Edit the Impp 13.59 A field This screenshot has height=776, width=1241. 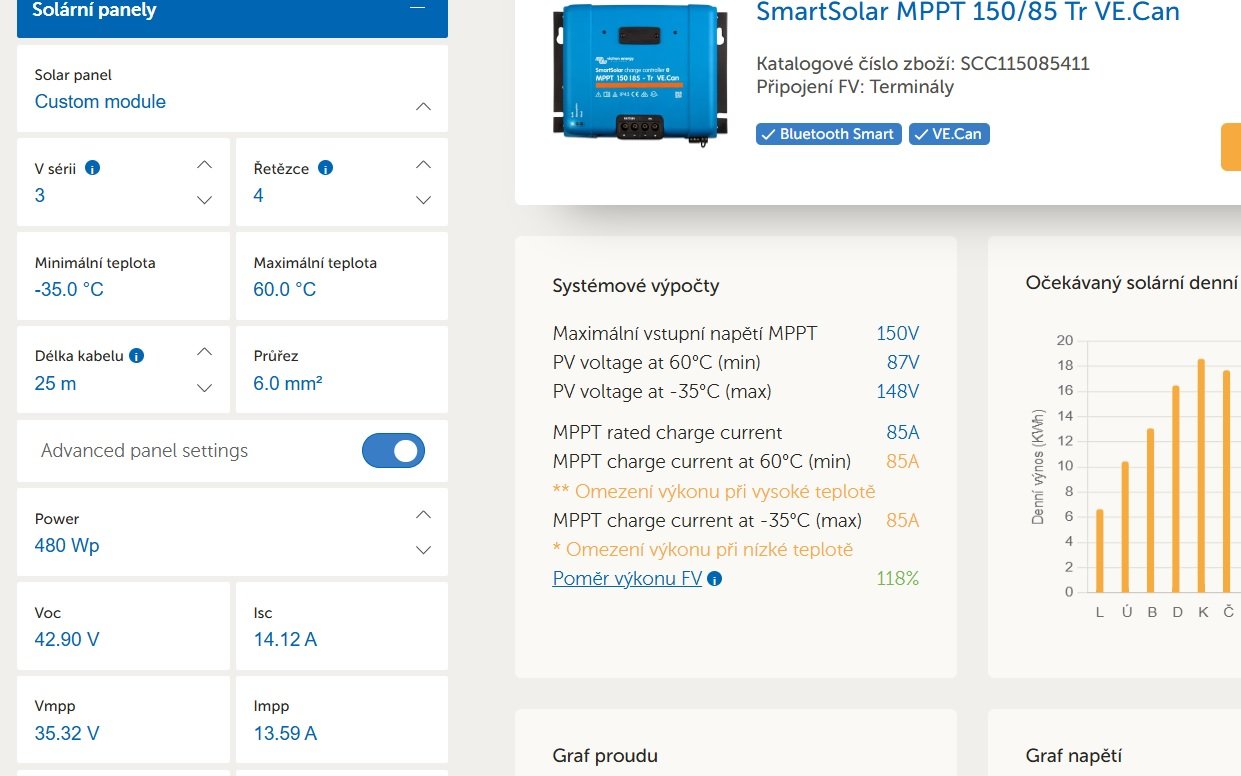tap(342, 720)
